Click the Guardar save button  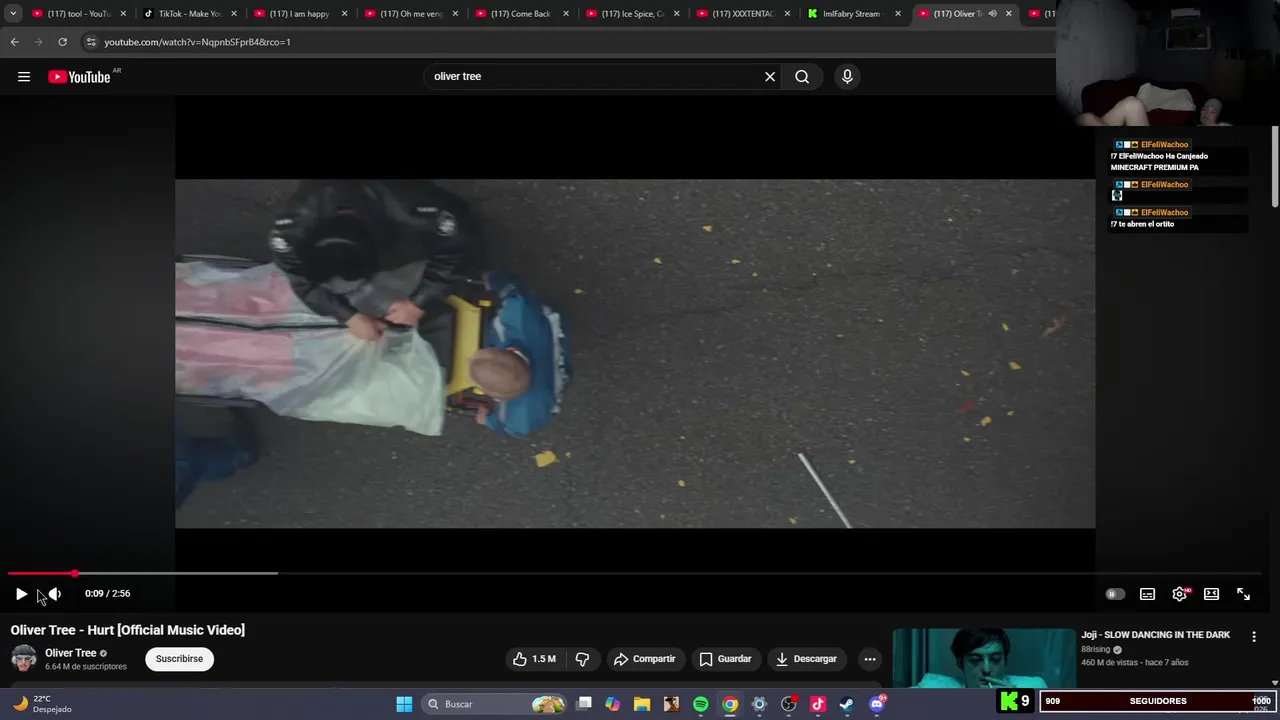pyautogui.click(x=725, y=659)
